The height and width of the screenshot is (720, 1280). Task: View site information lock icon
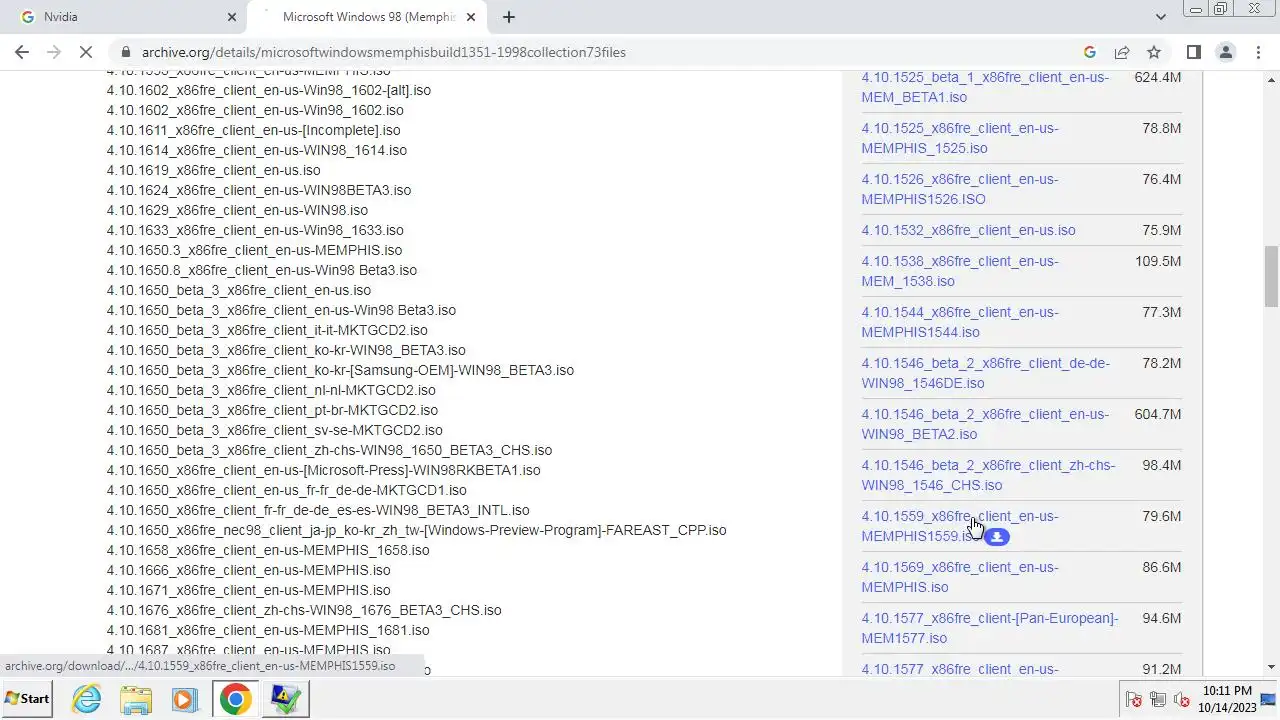point(125,52)
